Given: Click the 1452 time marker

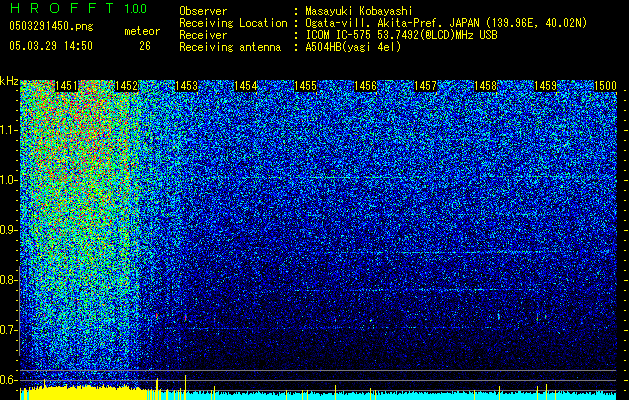Looking at the screenshot, I should click(126, 86).
